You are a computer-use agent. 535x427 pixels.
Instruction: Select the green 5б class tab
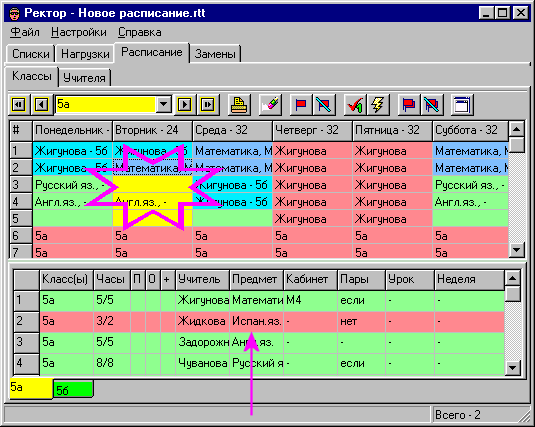[73, 389]
